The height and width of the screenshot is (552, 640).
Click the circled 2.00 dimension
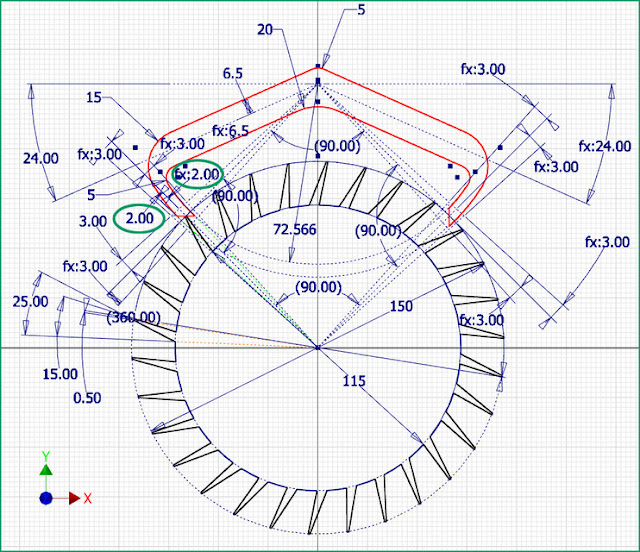tap(140, 218)
